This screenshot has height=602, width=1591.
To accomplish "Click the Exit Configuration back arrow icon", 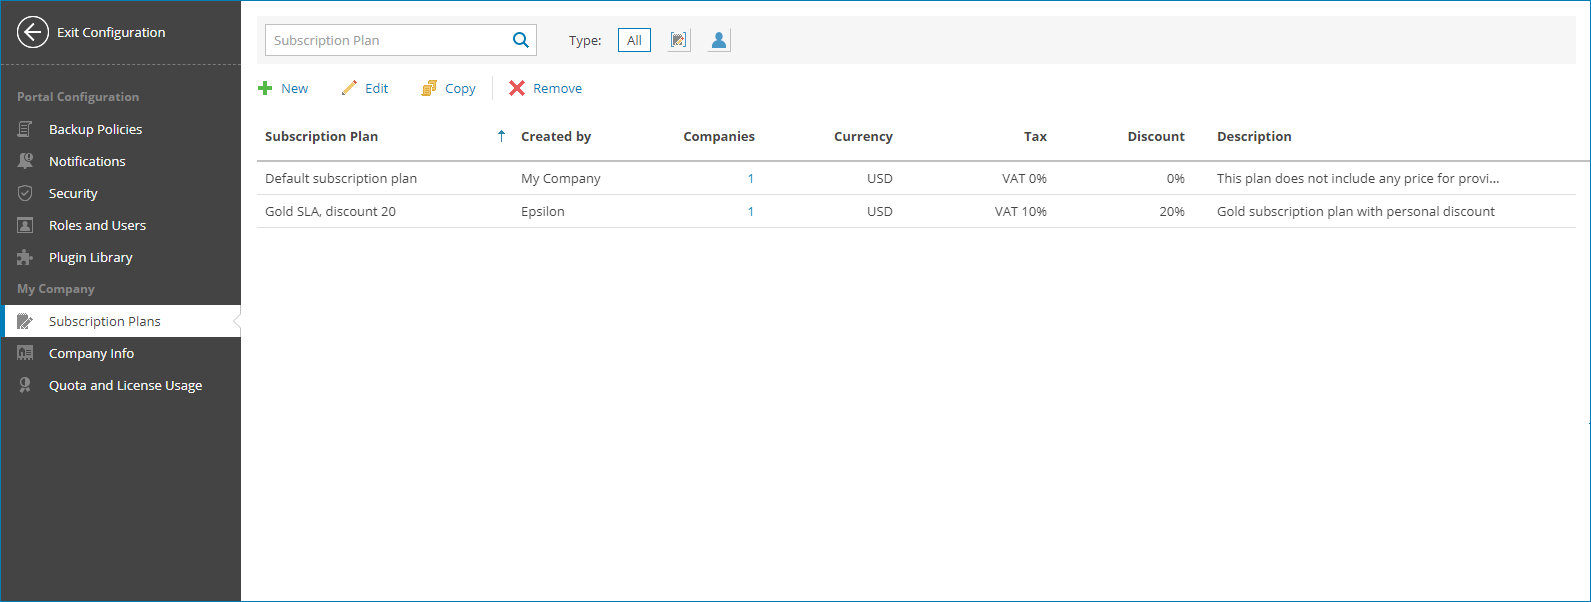I will tap(33, 32).
